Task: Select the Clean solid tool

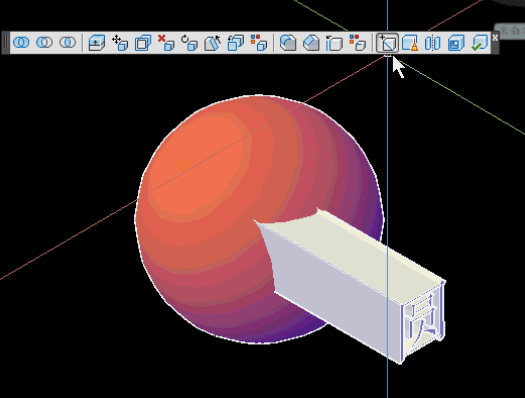Action: coord(409,43)
